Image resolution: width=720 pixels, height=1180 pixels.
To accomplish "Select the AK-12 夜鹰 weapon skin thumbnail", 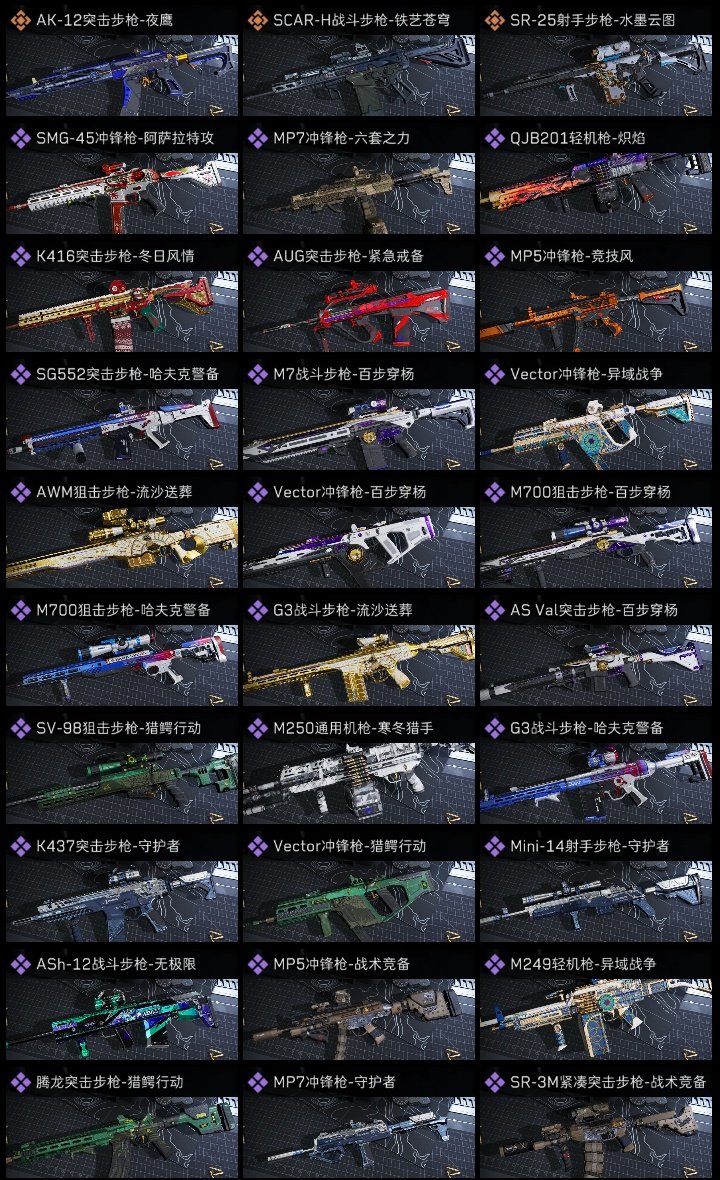I will click(x=122, y=75).
